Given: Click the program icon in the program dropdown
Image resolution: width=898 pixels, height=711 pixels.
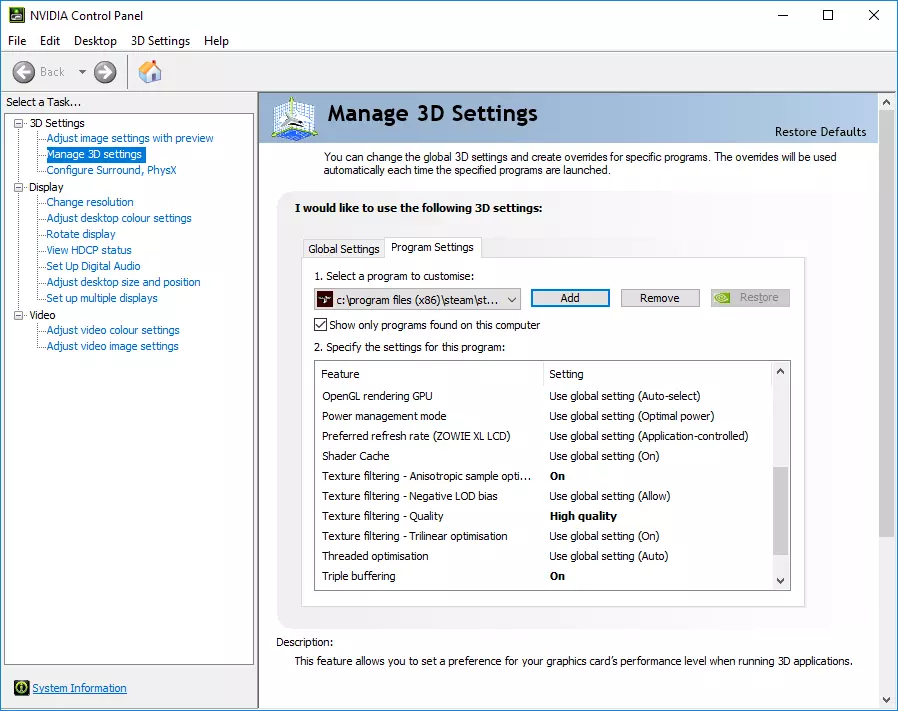Looking at the screenshot, I should tap(325, 299).
